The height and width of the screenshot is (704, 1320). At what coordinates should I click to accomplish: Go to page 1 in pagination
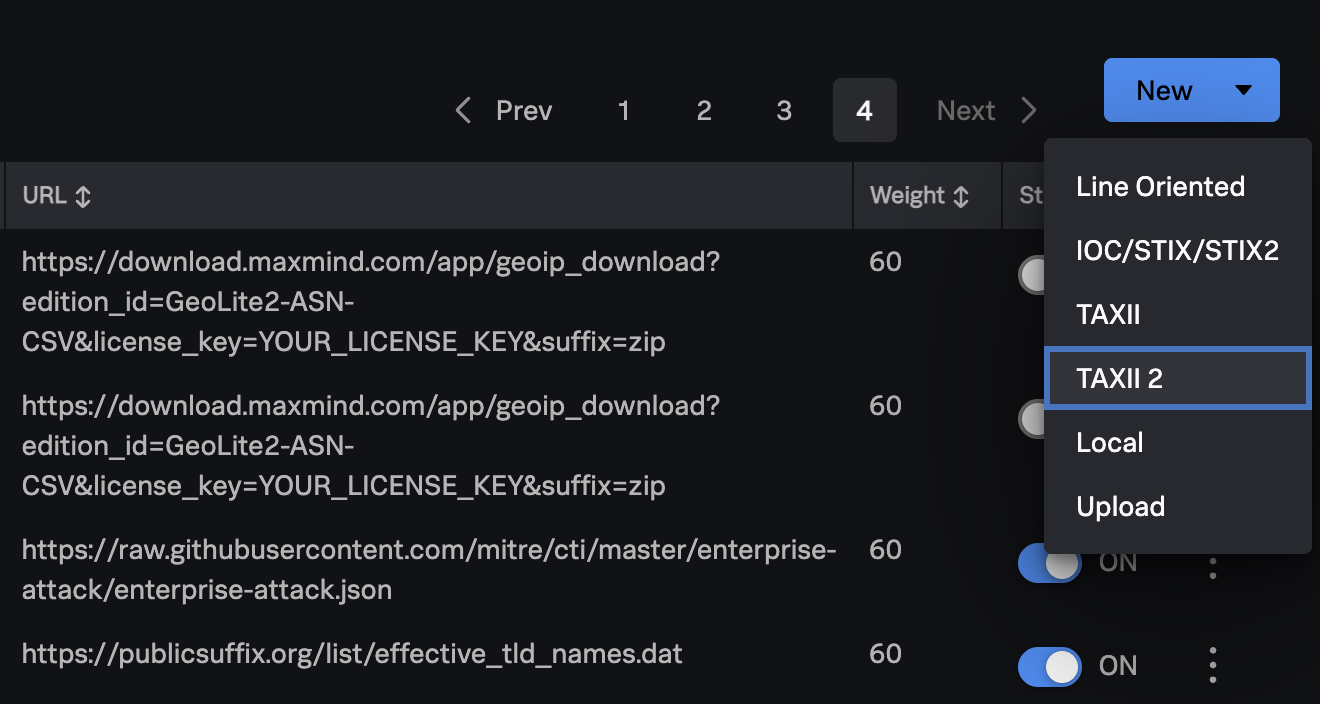click(x=623, y=110)
